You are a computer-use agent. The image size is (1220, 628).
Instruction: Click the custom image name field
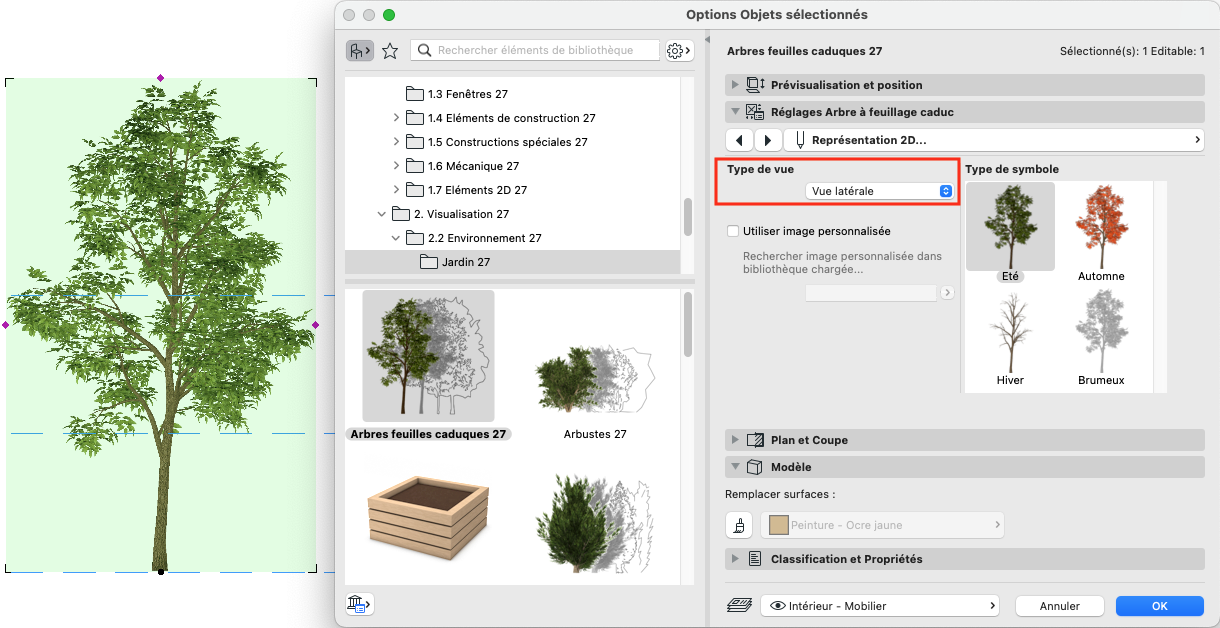(x=871, y=293)
